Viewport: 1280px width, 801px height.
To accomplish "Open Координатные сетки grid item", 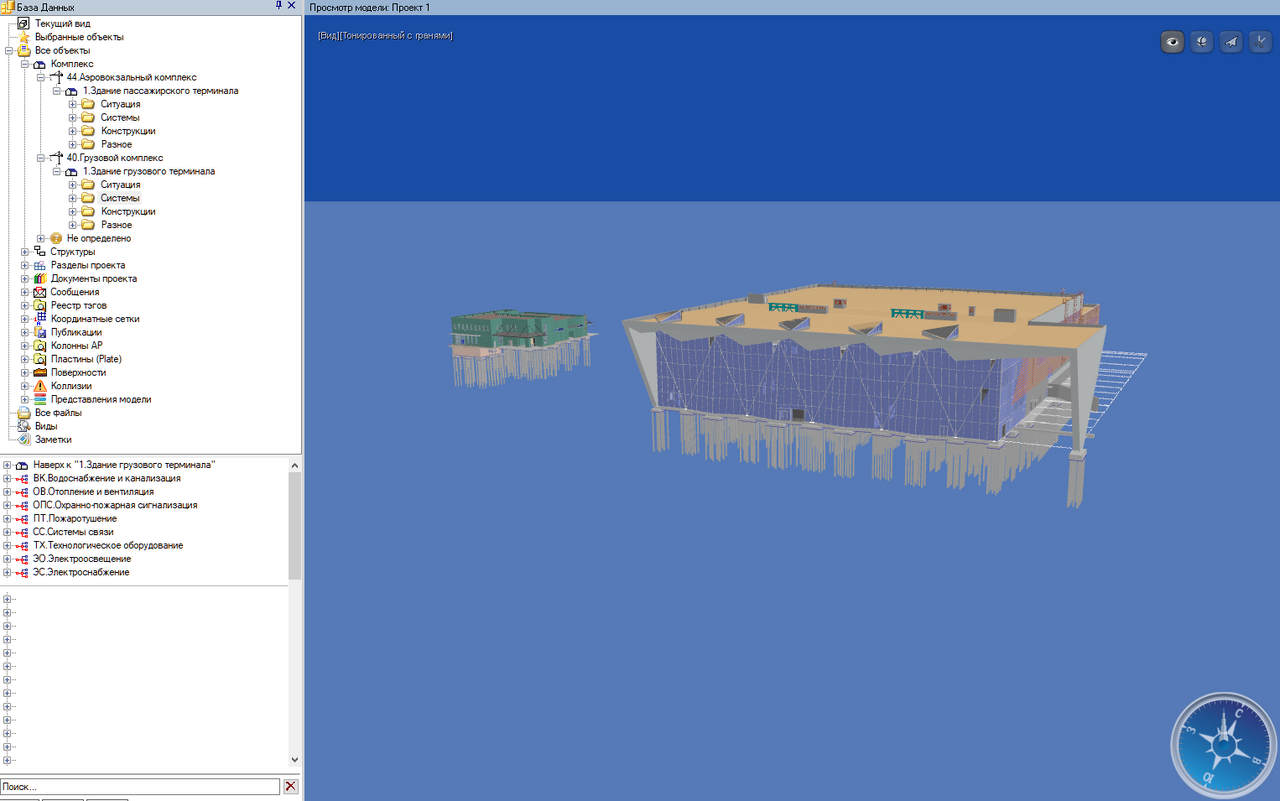I will (x=95, y=319).
